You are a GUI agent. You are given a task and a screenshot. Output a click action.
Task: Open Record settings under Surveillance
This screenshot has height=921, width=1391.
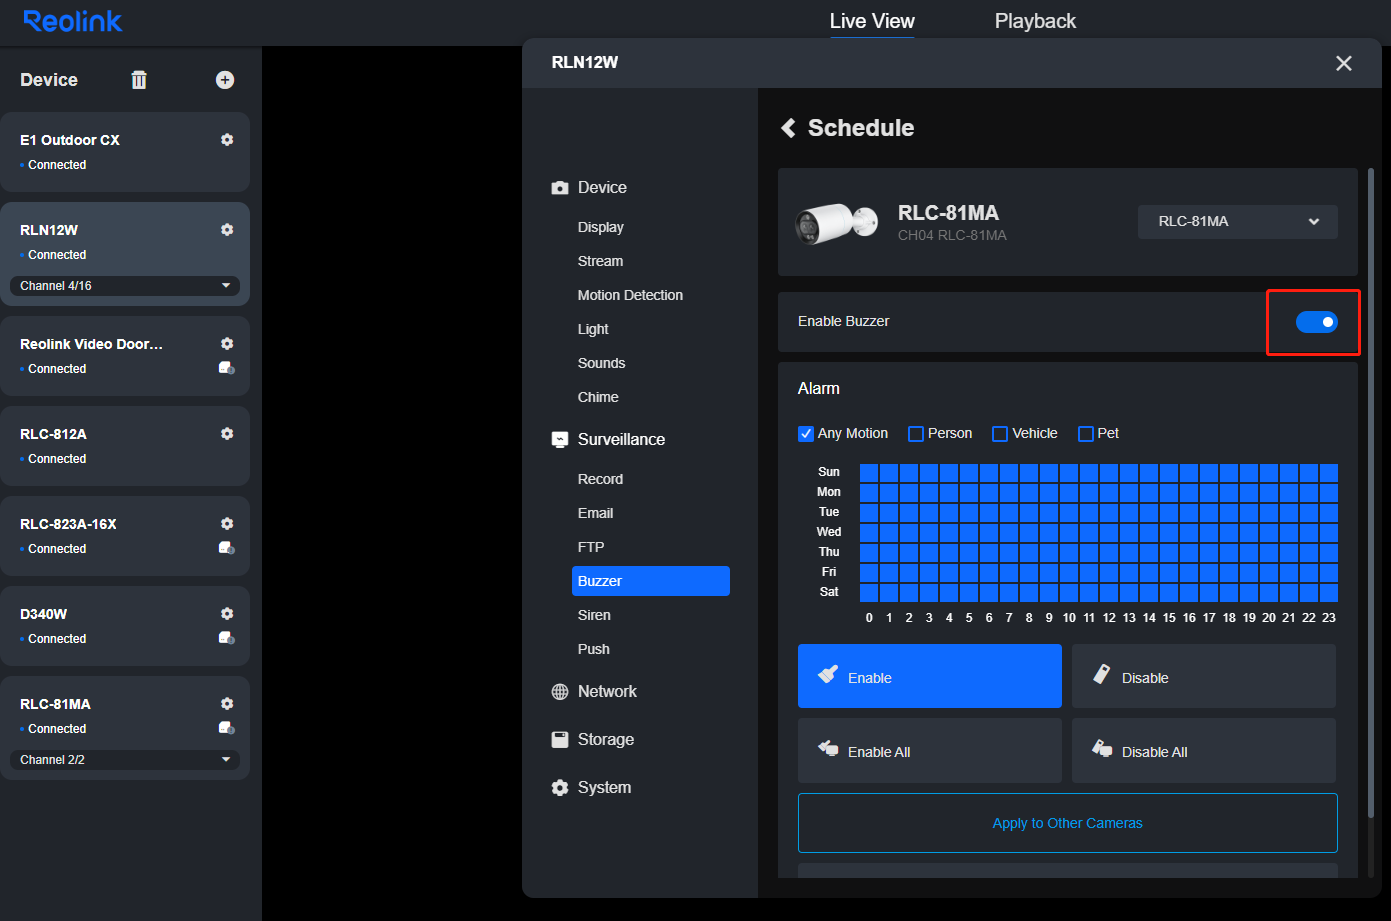[x=600, y=479]
